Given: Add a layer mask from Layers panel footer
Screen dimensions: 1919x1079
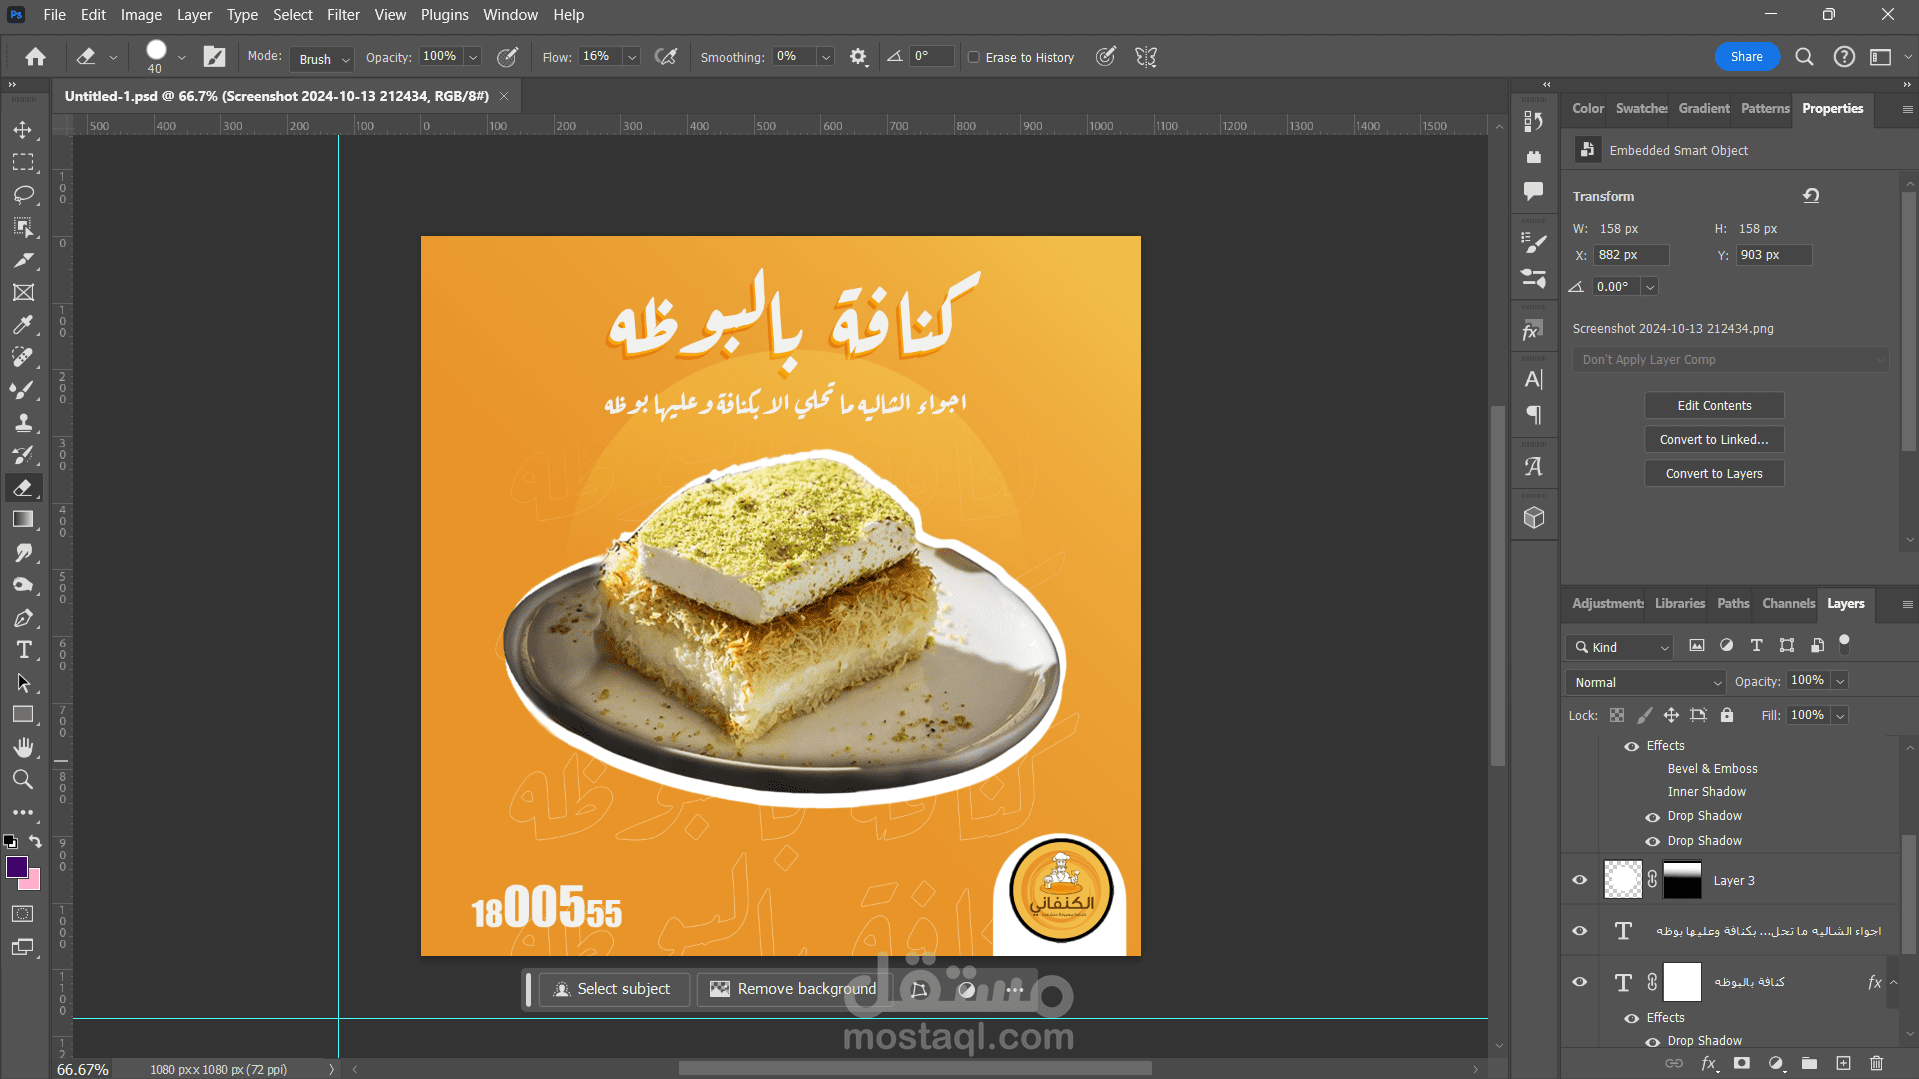Looking at the screenshot, I should (x=1742, y=1063).
